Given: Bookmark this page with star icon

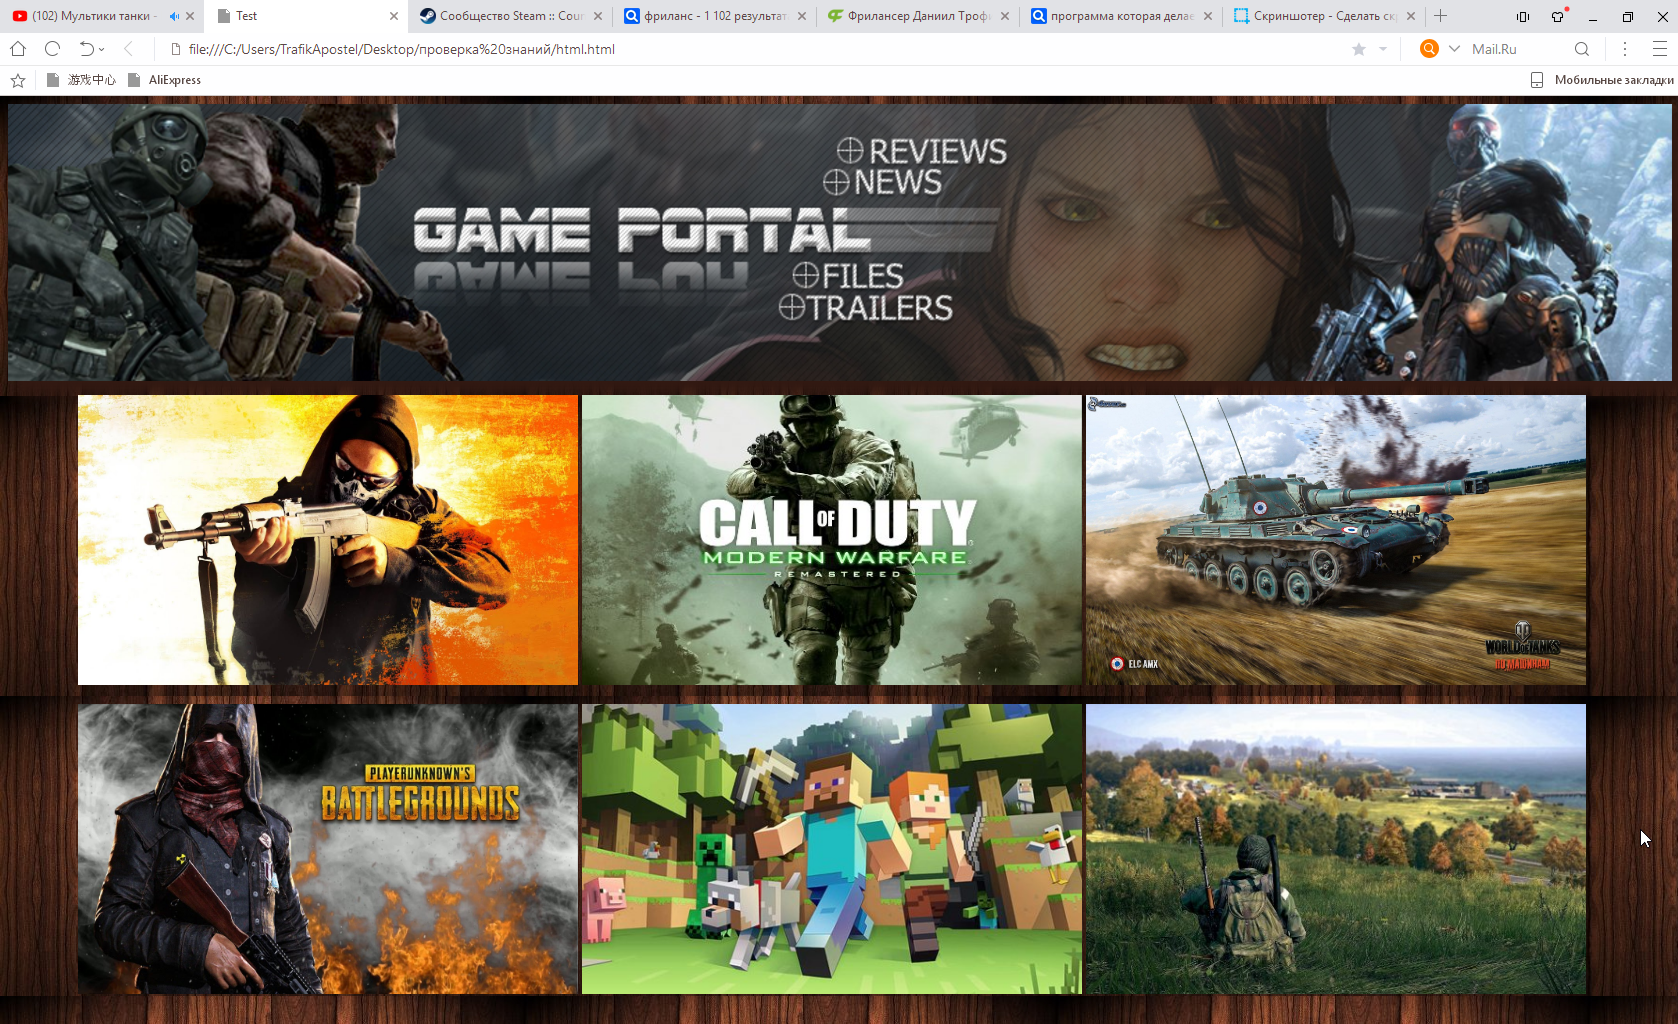Looking at the screenshot, I should click(x=1359, y=49).
